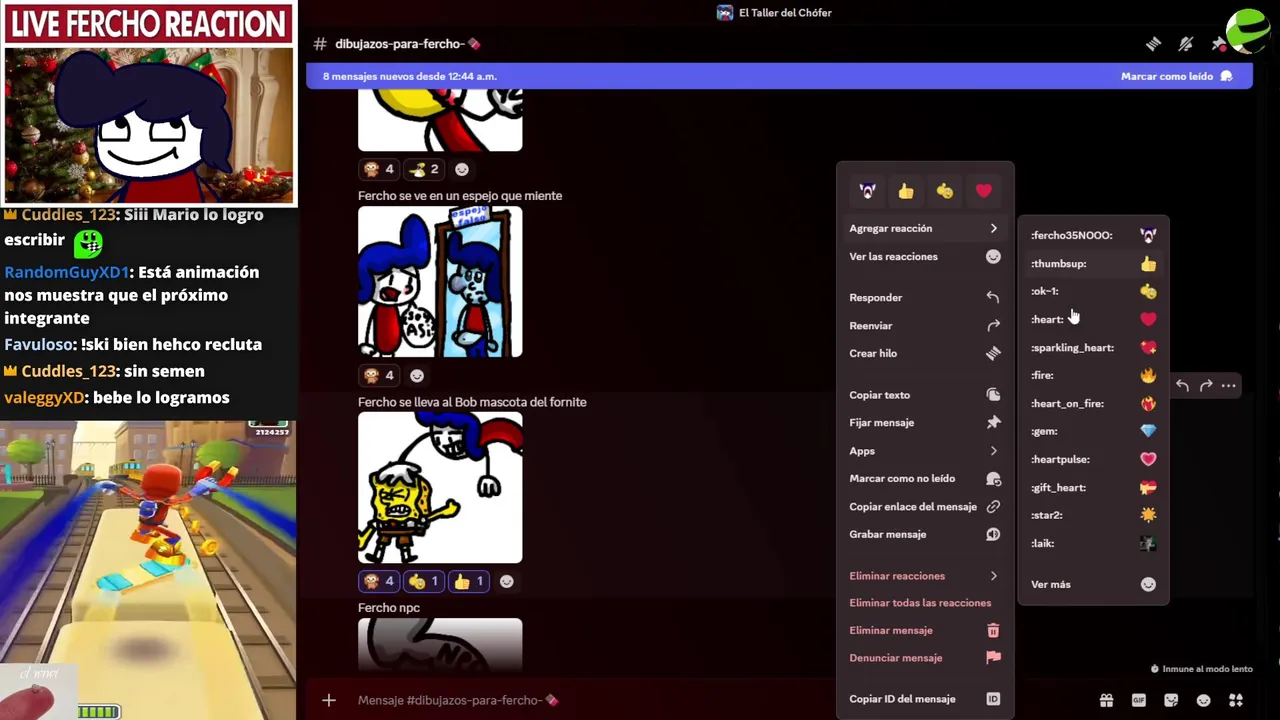The height and width of the screenshot is (720, 1280).
Task: Toggle monkey reaction under the top drawing
Action: [379, 170]
